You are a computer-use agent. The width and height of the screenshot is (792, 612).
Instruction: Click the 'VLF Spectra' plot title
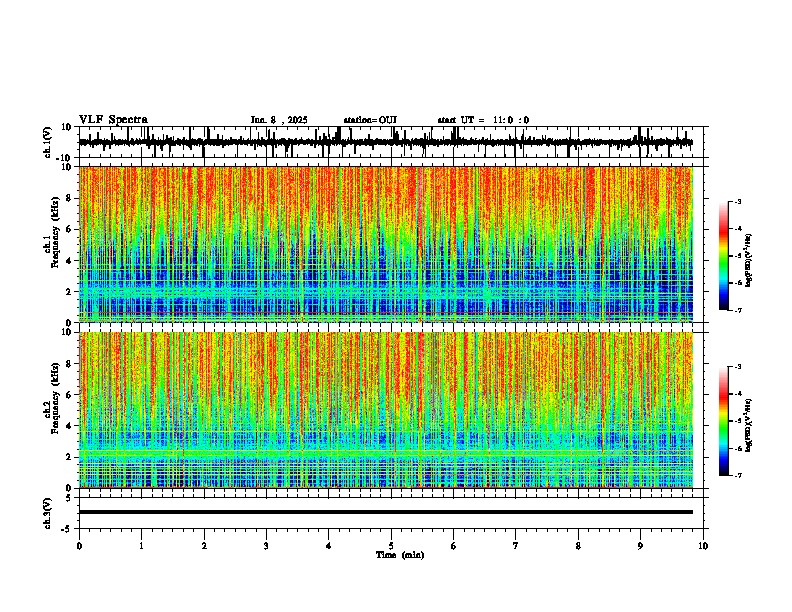pos(113,120)
